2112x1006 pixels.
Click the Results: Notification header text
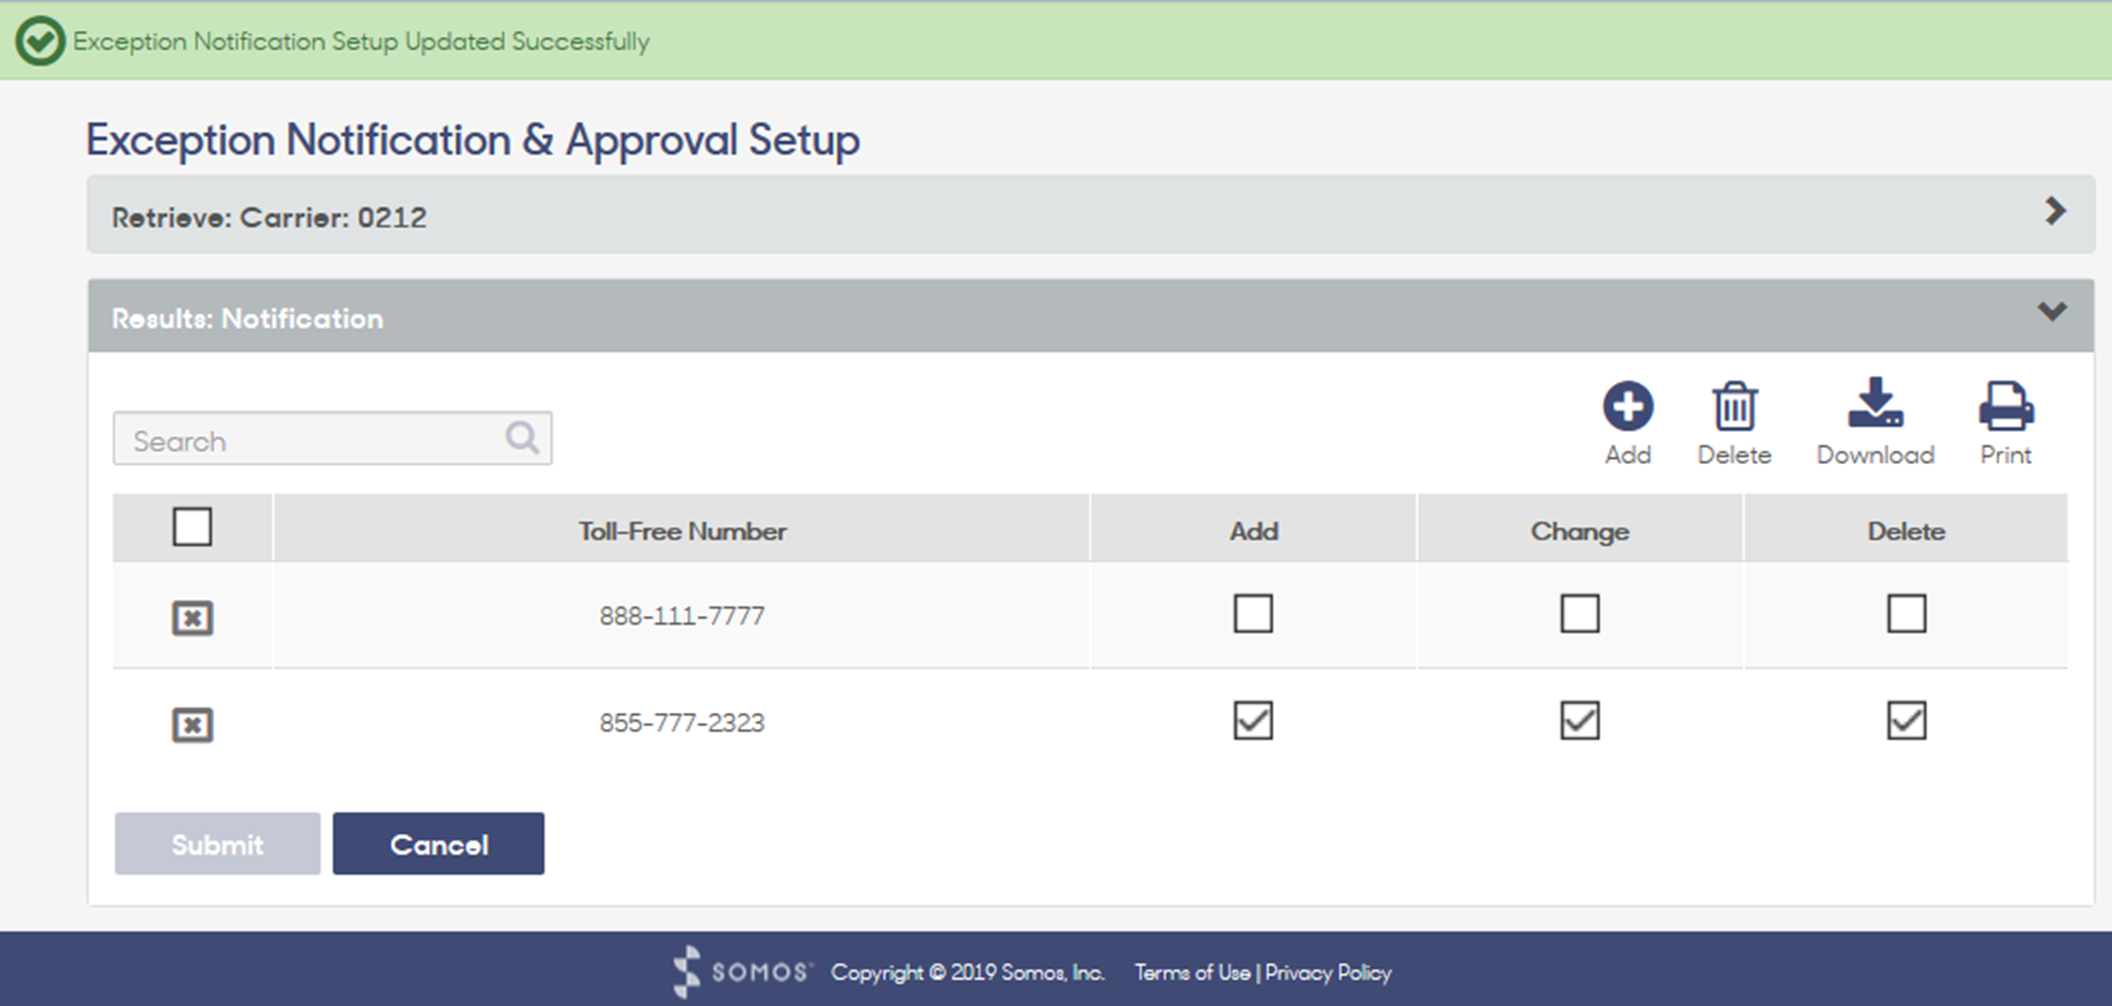coord(247,319)
